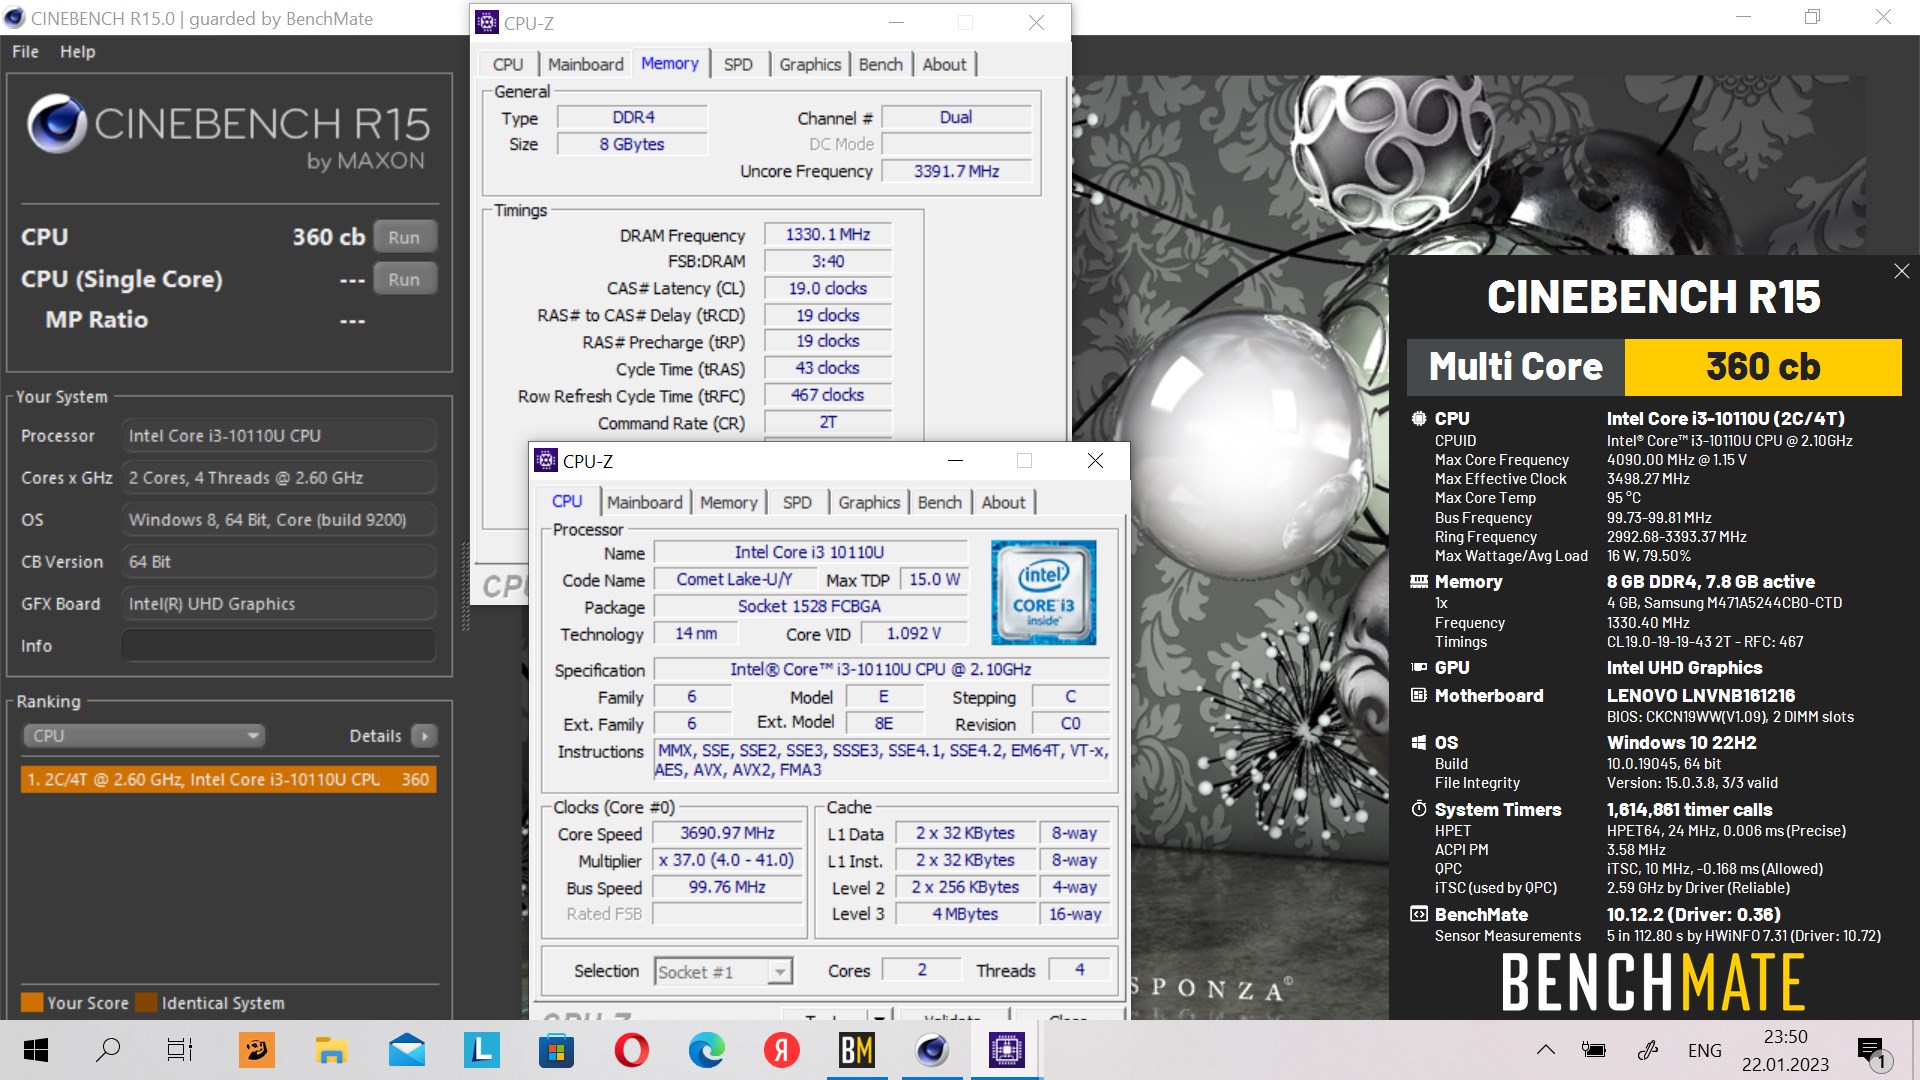Click the Info input field in Your System
This screenshot has width=1920, height=1080.
[279, 646]
